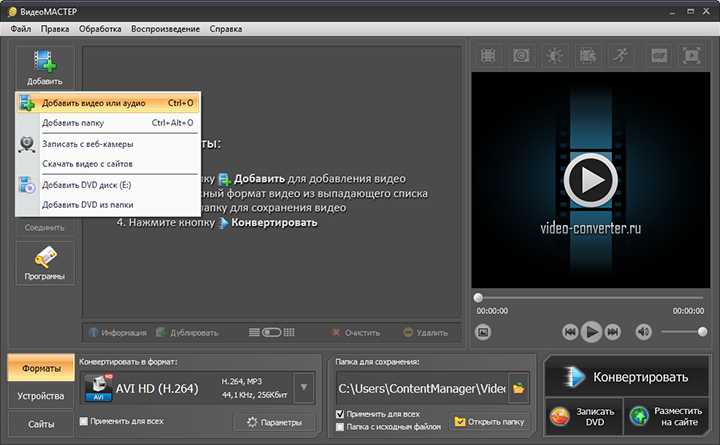Open the Файл menu
Viewport: 720px width, 445px height.
point(21,28)
